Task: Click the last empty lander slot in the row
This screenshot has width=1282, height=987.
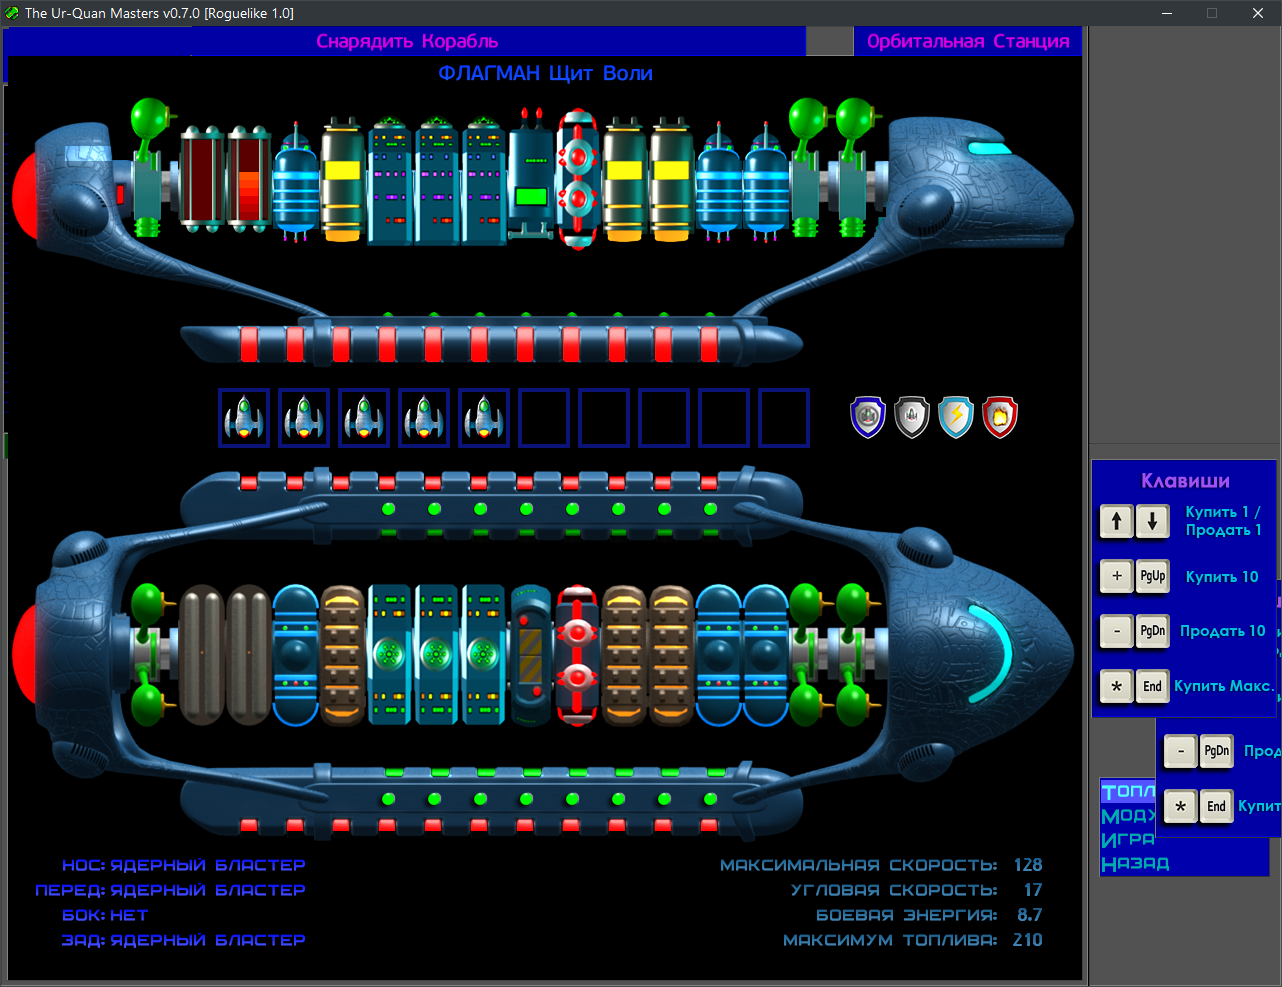Action: (784, 418)
